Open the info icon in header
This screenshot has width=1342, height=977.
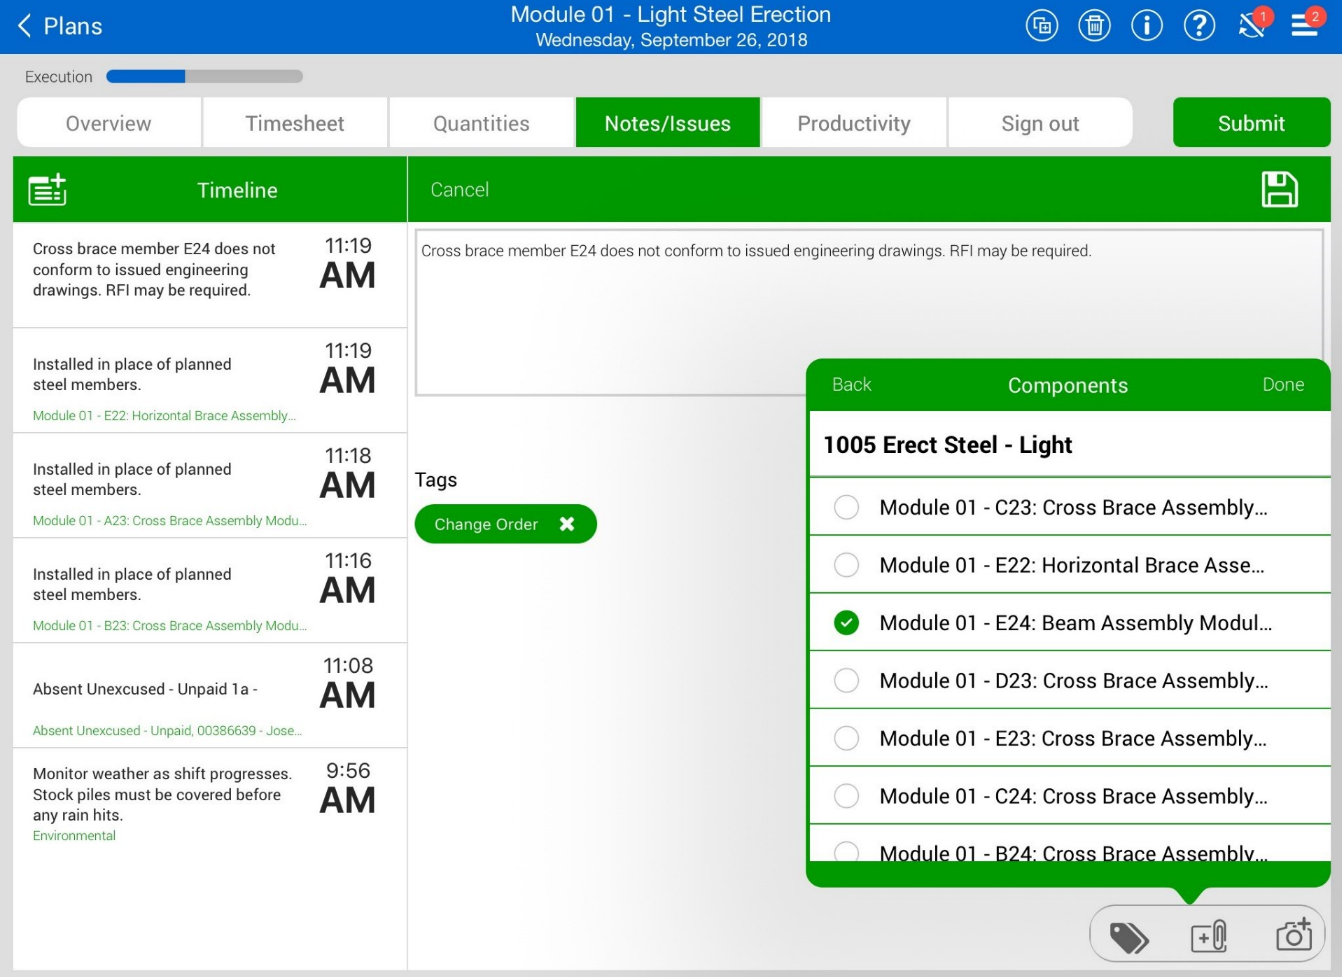(x=1146, y=26)
